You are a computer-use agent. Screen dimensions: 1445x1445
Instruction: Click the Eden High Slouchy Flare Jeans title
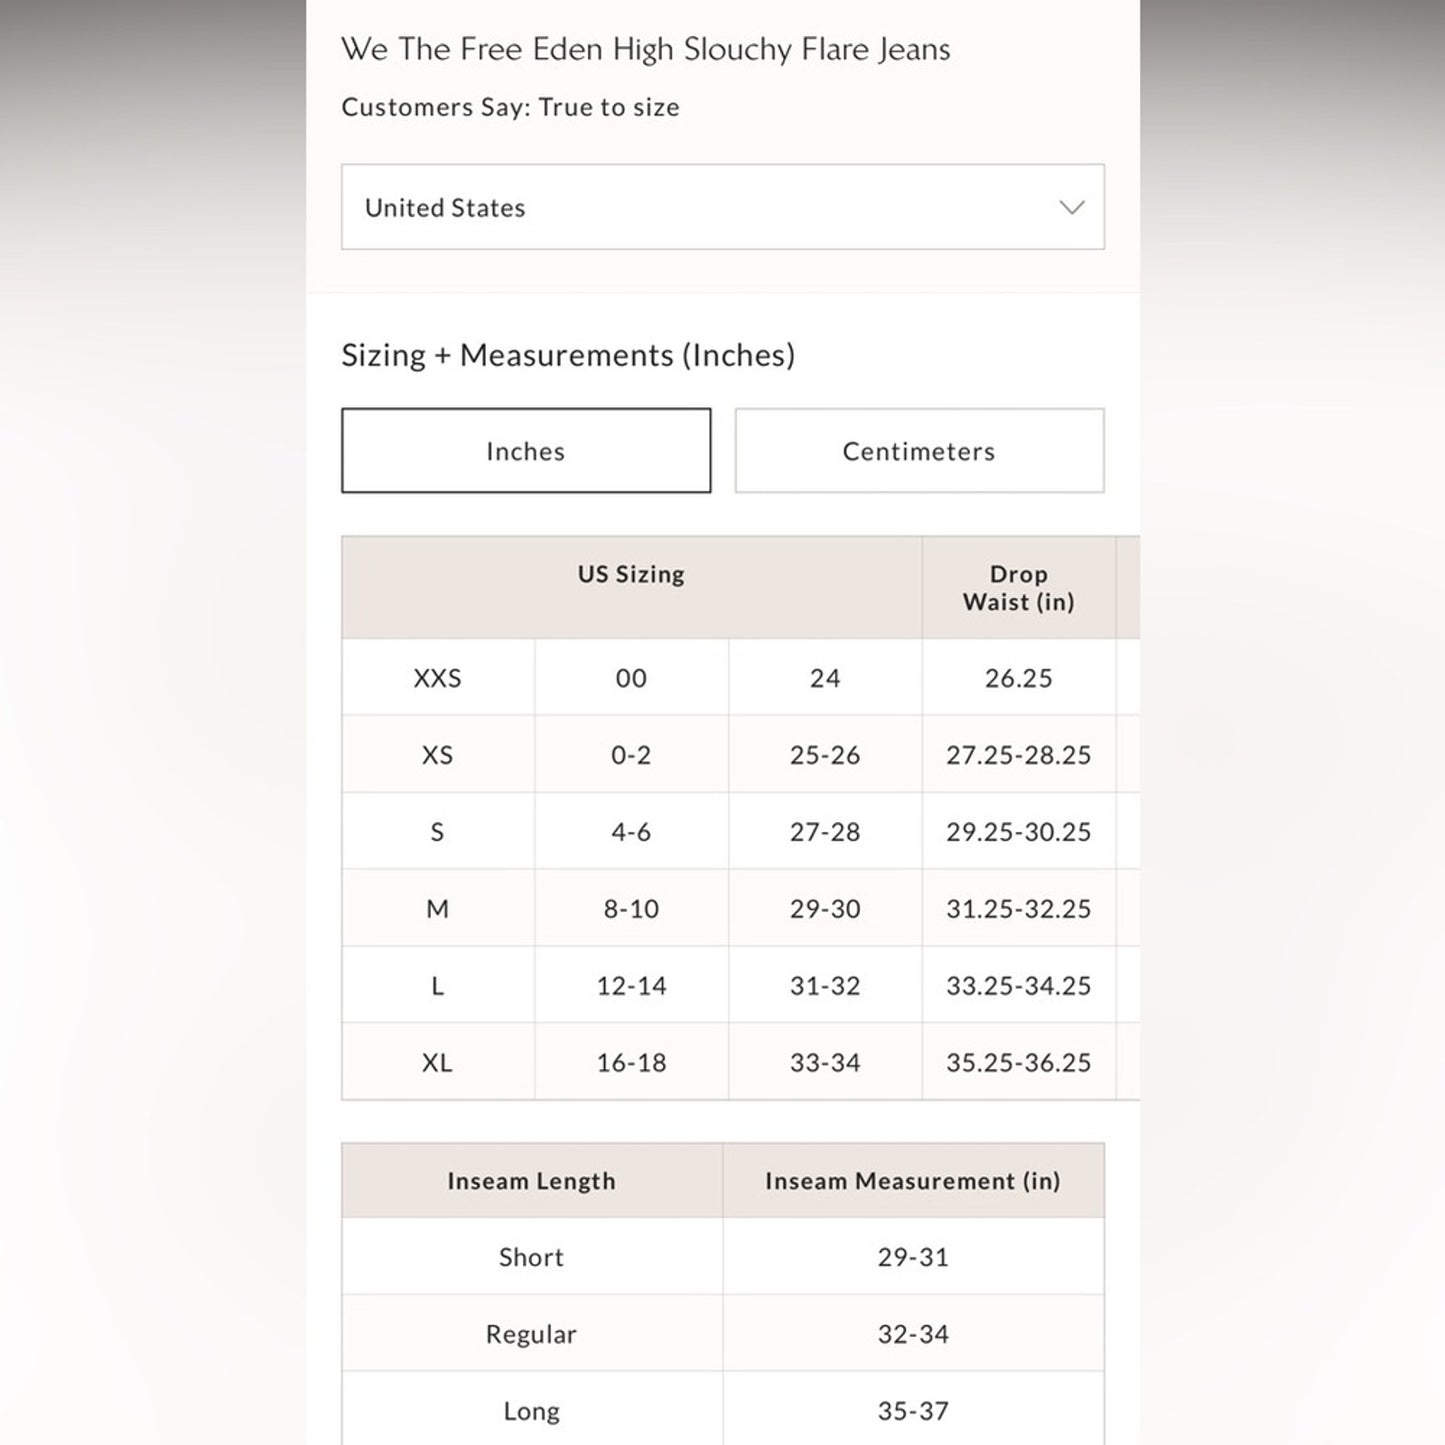coord(646,49)
